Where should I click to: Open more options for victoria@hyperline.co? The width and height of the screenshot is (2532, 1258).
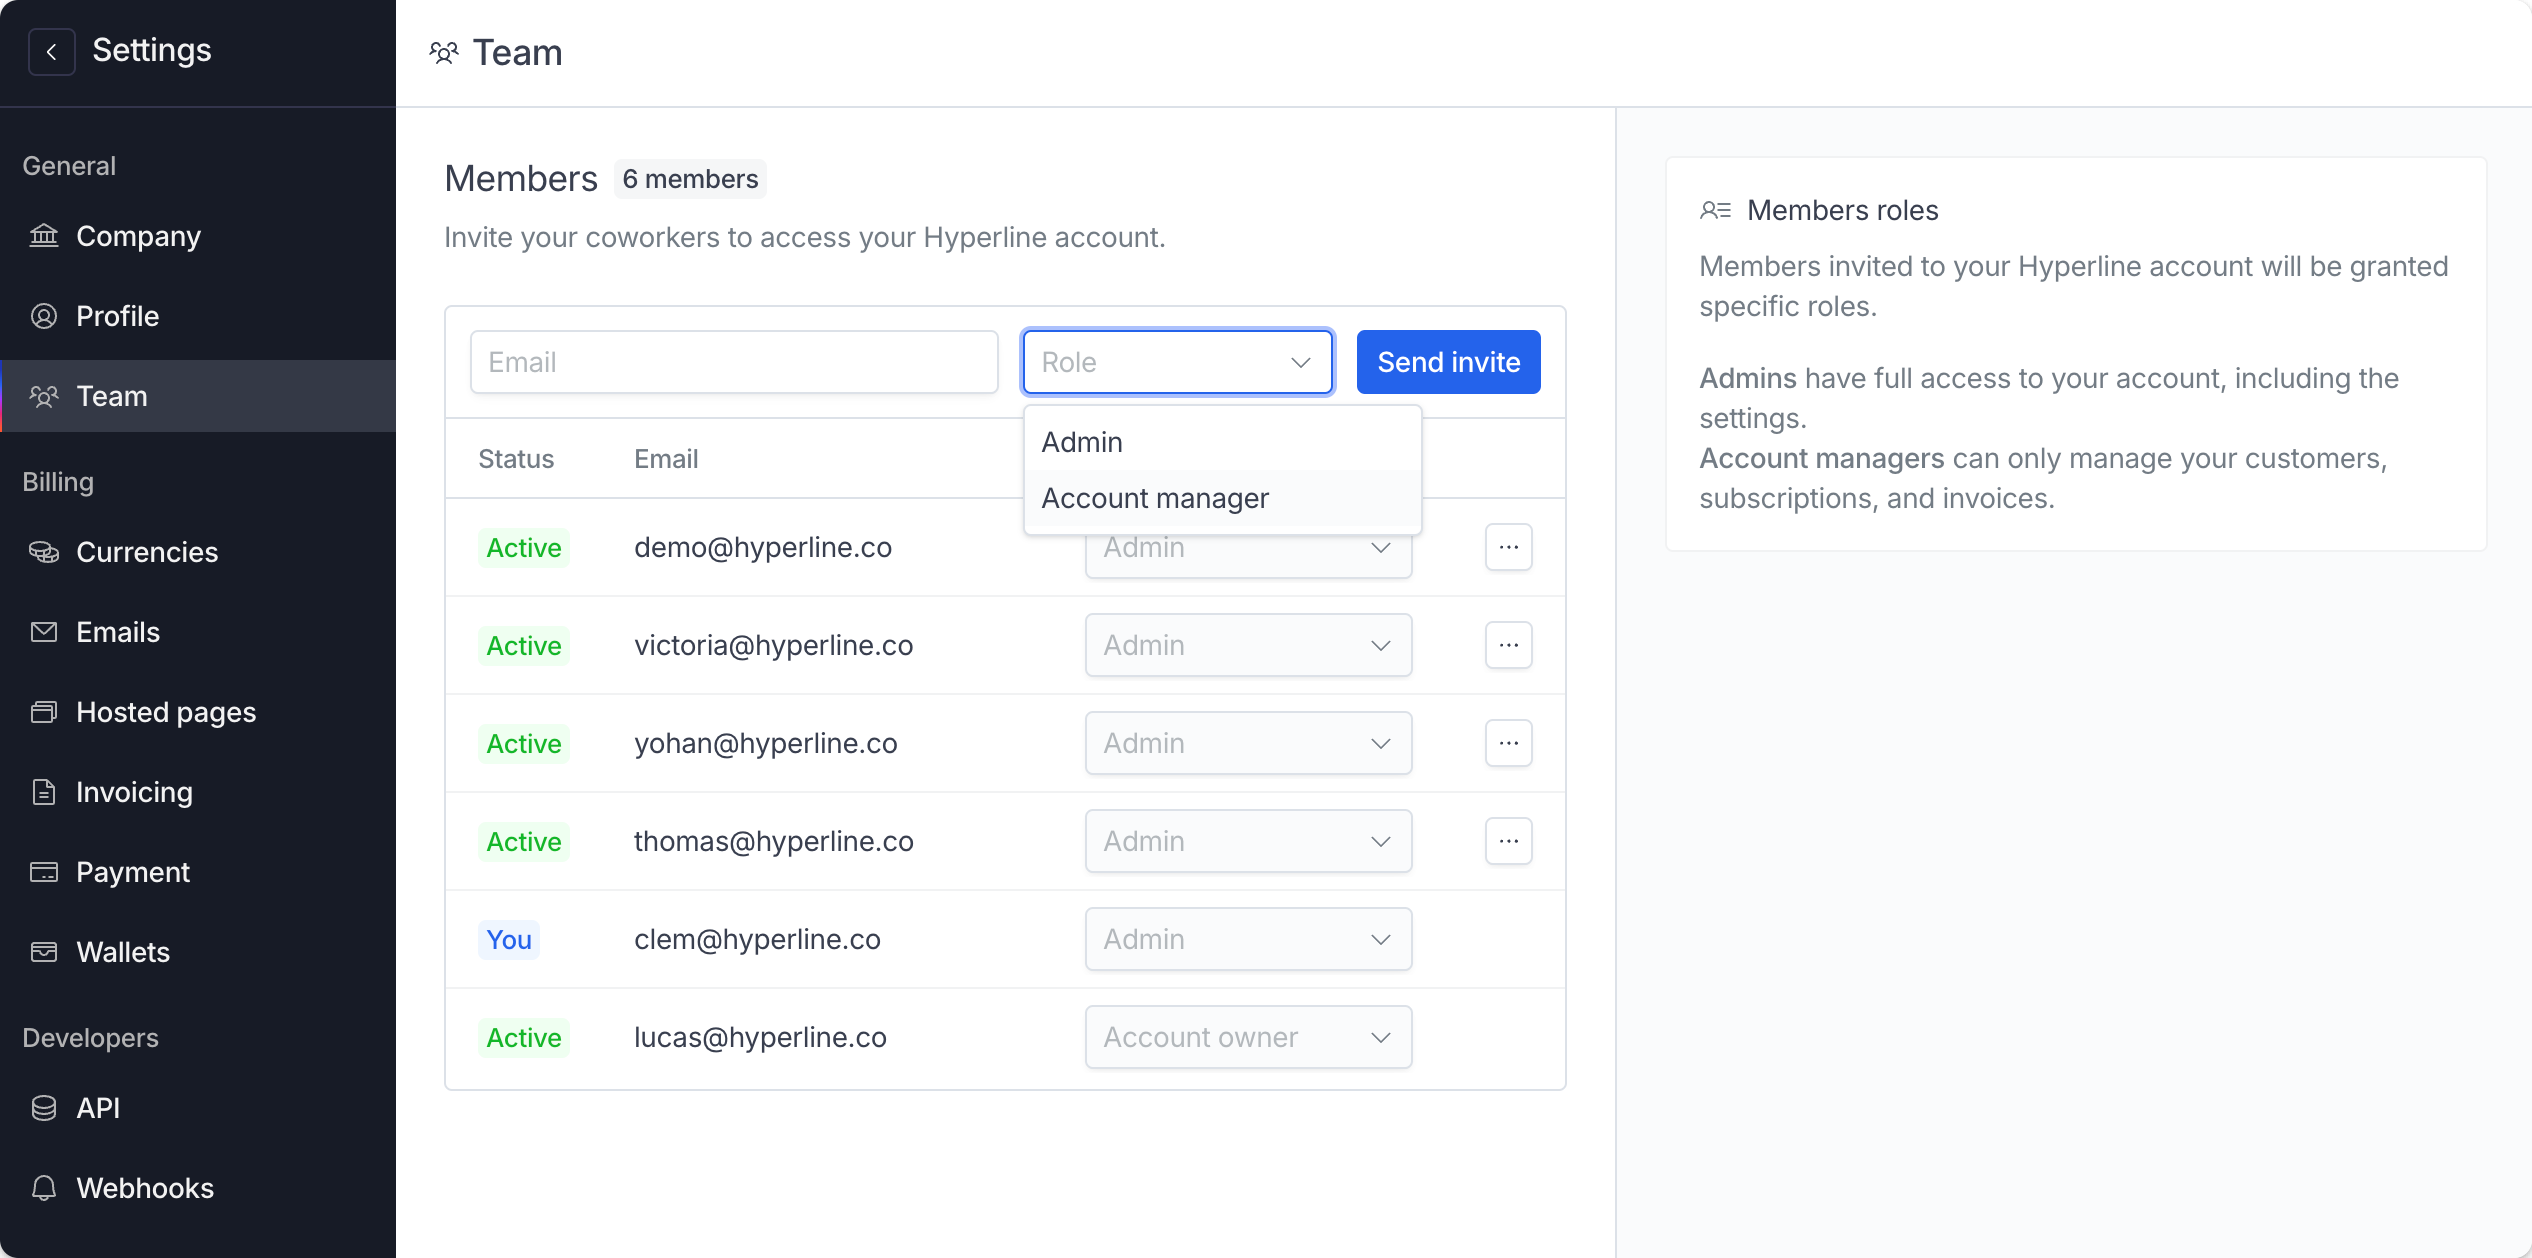pos(1509,645)
